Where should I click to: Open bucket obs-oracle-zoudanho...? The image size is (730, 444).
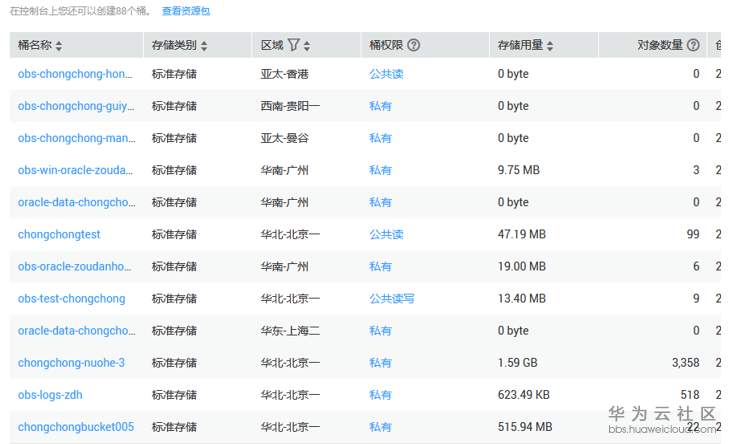click(x=74, y=267)
